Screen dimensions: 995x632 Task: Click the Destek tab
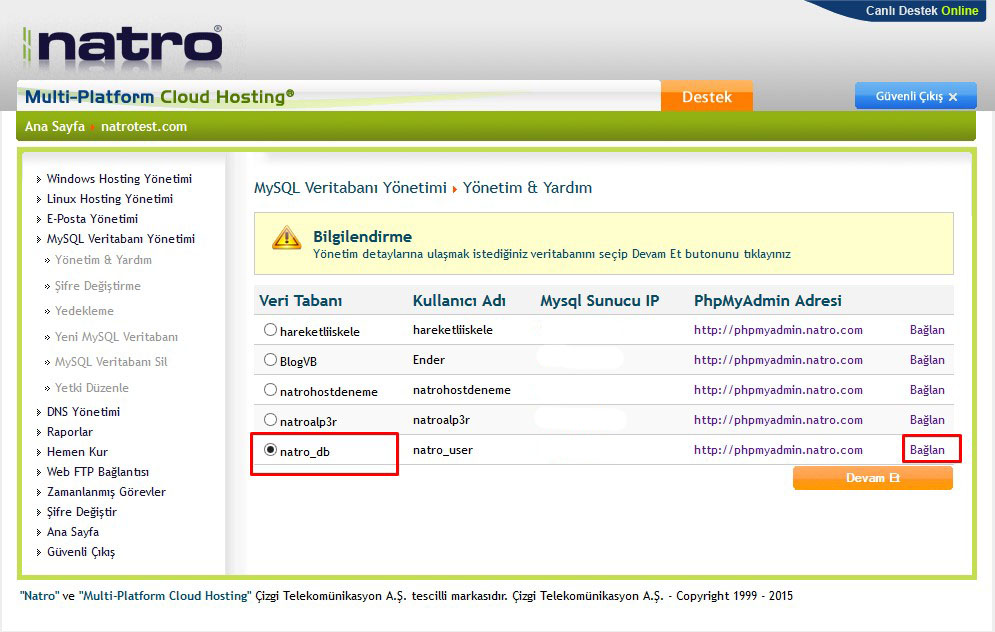click(707, 96)
